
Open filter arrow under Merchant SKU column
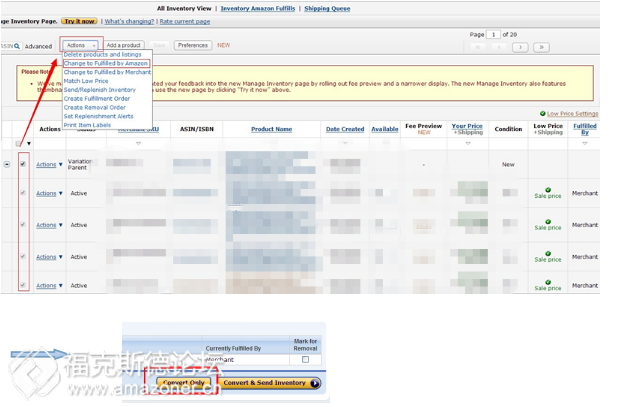138,143
